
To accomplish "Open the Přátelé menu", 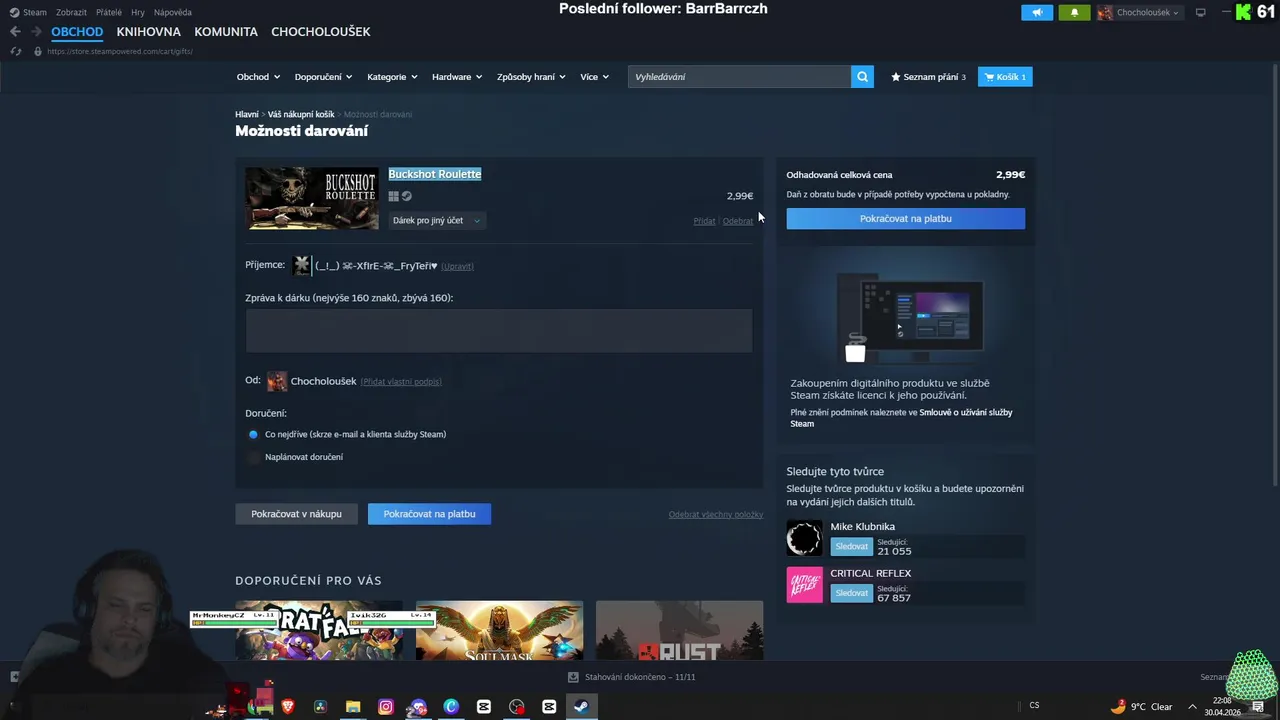I will tap(109, 12).
